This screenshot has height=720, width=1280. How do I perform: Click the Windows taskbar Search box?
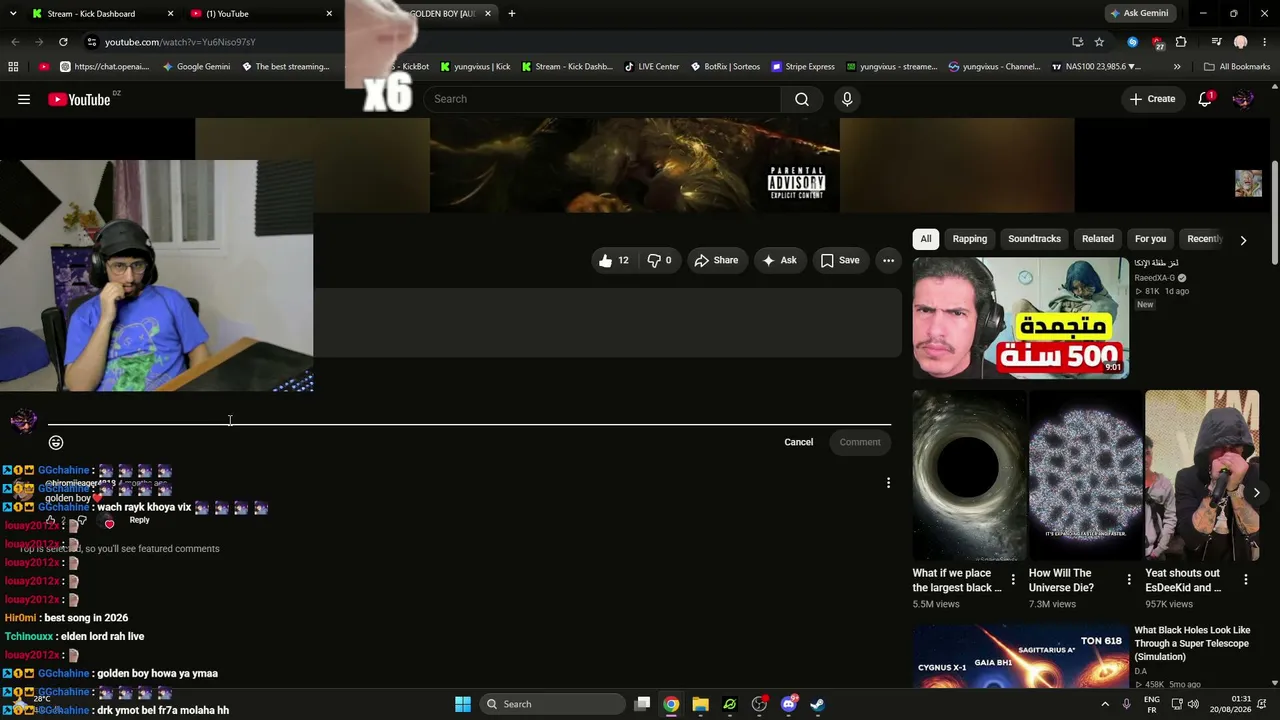[552, 704]
